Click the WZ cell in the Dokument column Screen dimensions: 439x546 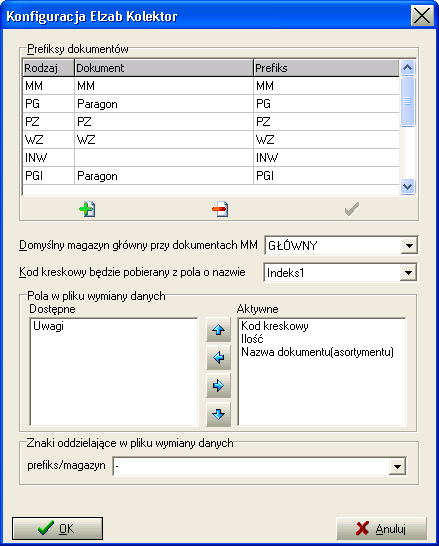(164, 140)
